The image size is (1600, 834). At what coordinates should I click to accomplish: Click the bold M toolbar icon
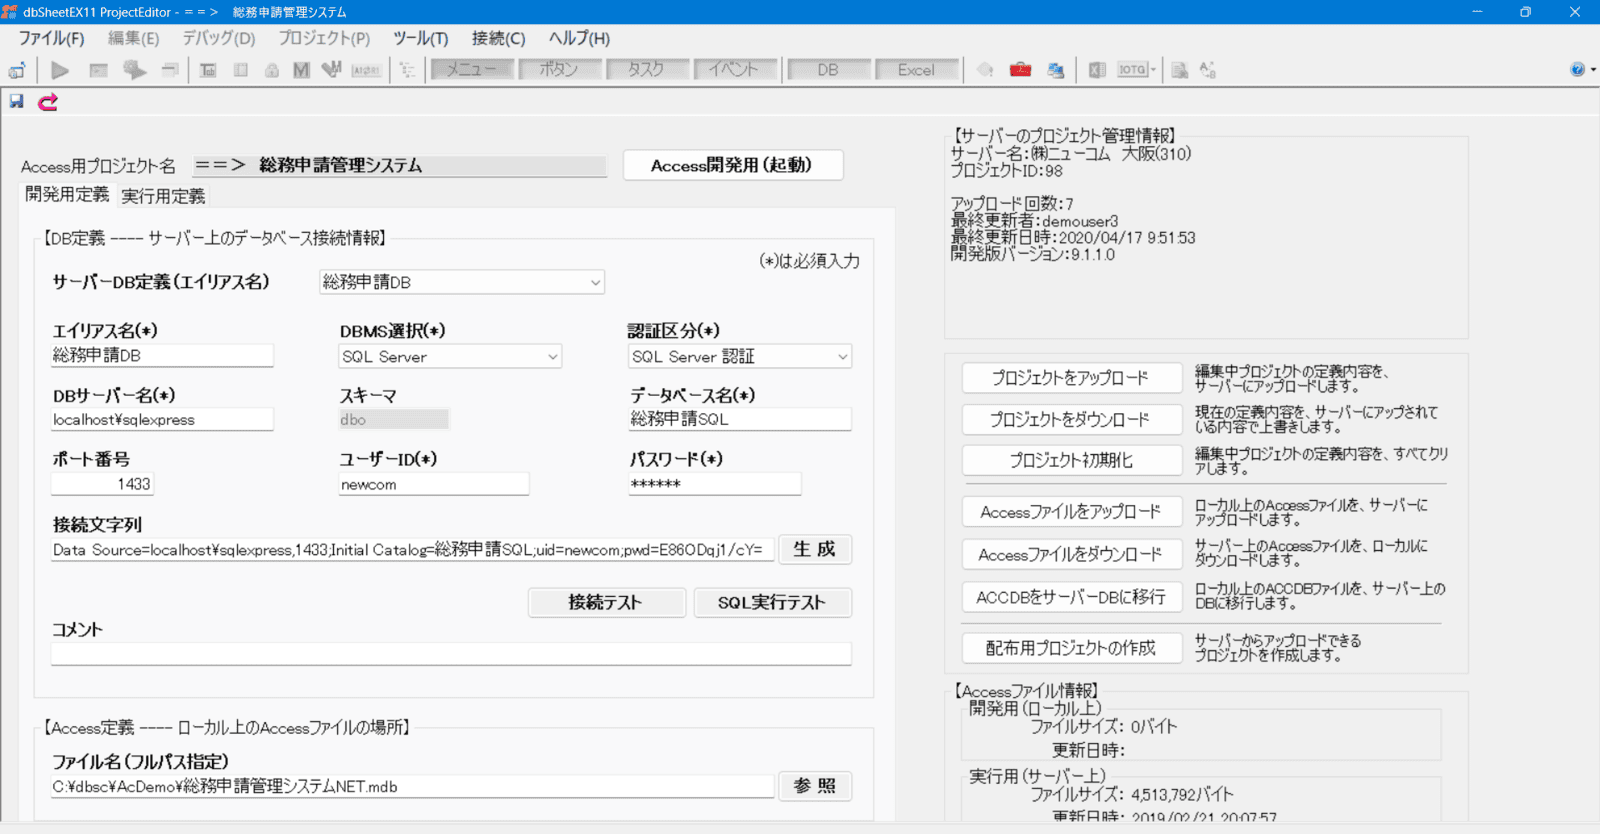click(301, 70)
